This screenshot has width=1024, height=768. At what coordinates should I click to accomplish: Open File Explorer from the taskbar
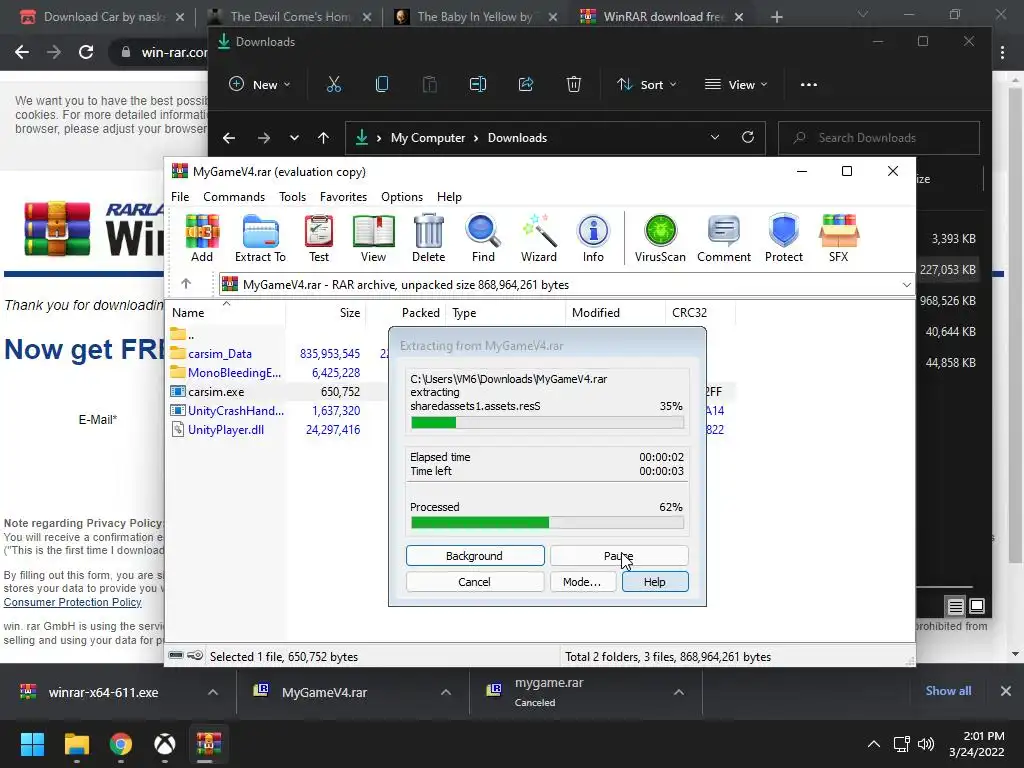point(76,744)
